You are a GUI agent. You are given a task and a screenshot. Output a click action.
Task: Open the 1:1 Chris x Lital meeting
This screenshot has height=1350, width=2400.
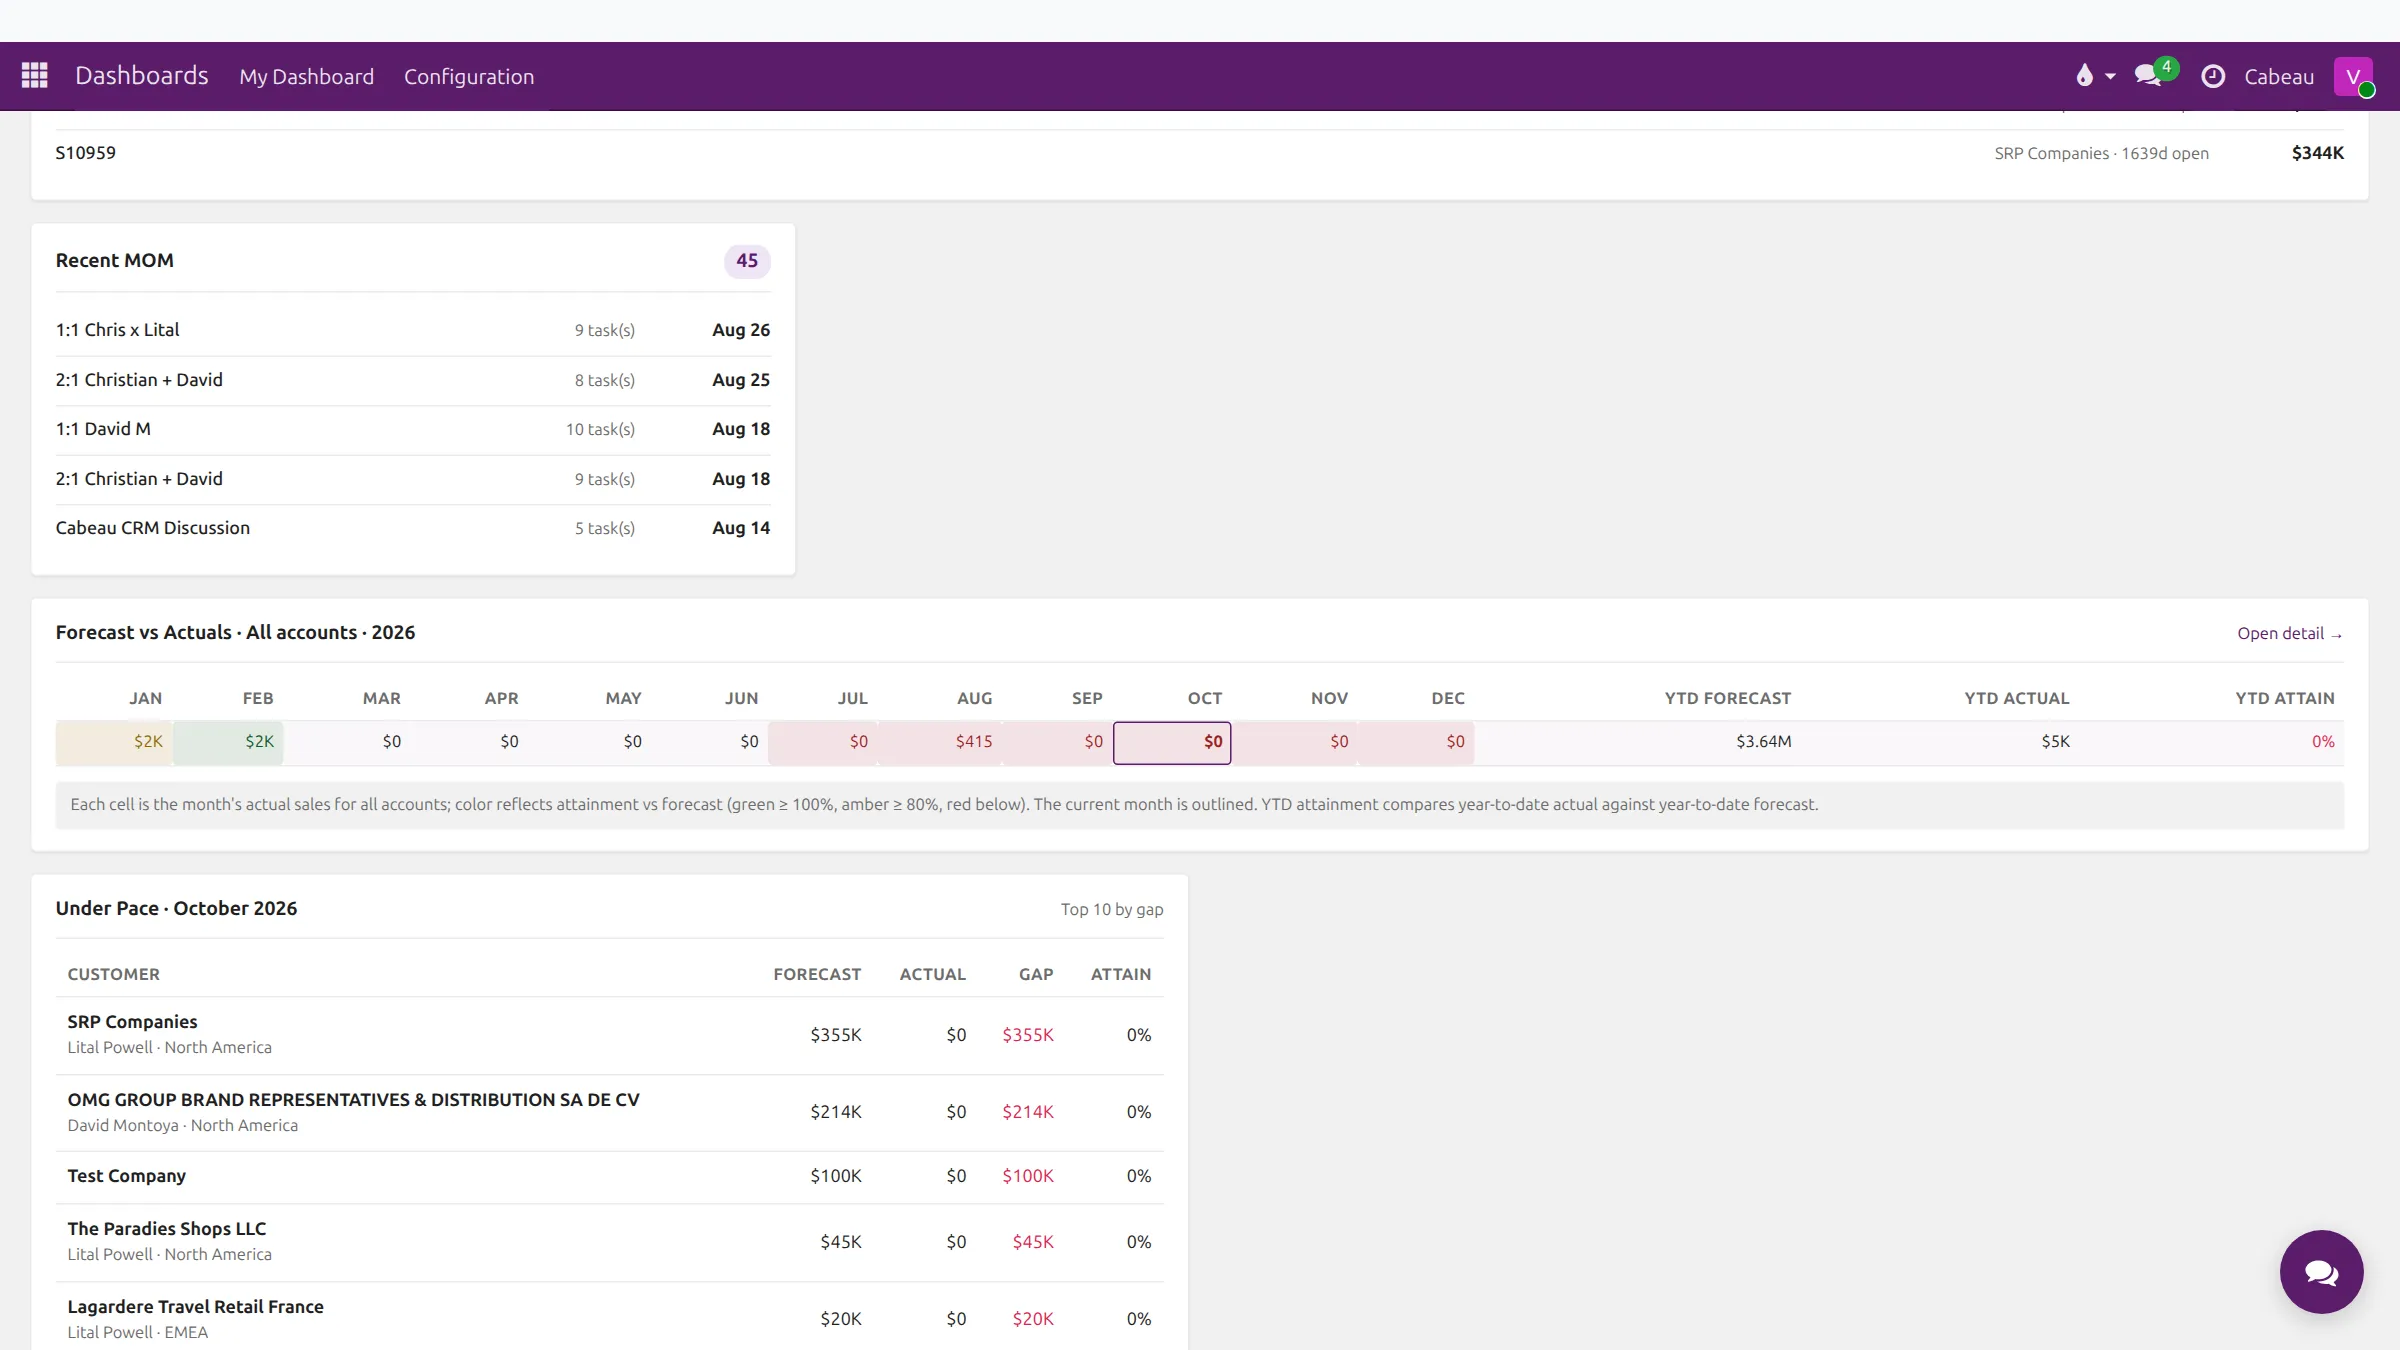point(413,330)
